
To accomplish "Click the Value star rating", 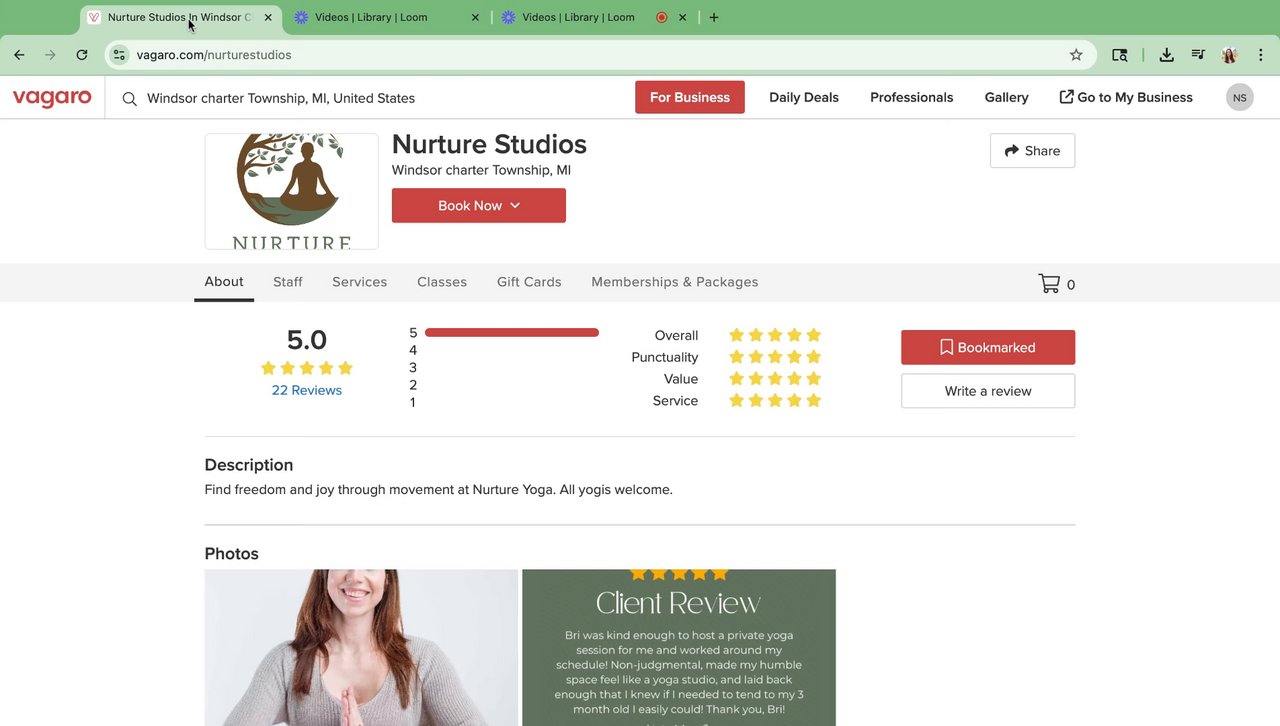I will [x=775, y=379].
